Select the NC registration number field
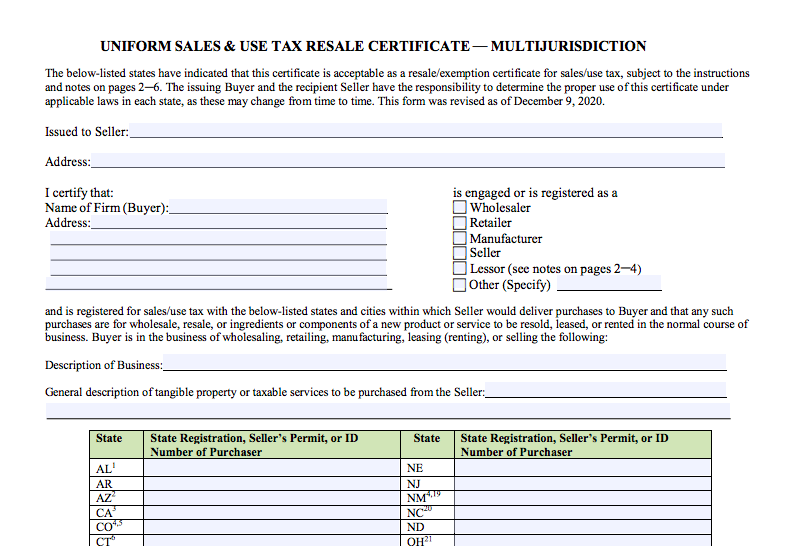 pyautogui.click(x=582, y=512)
